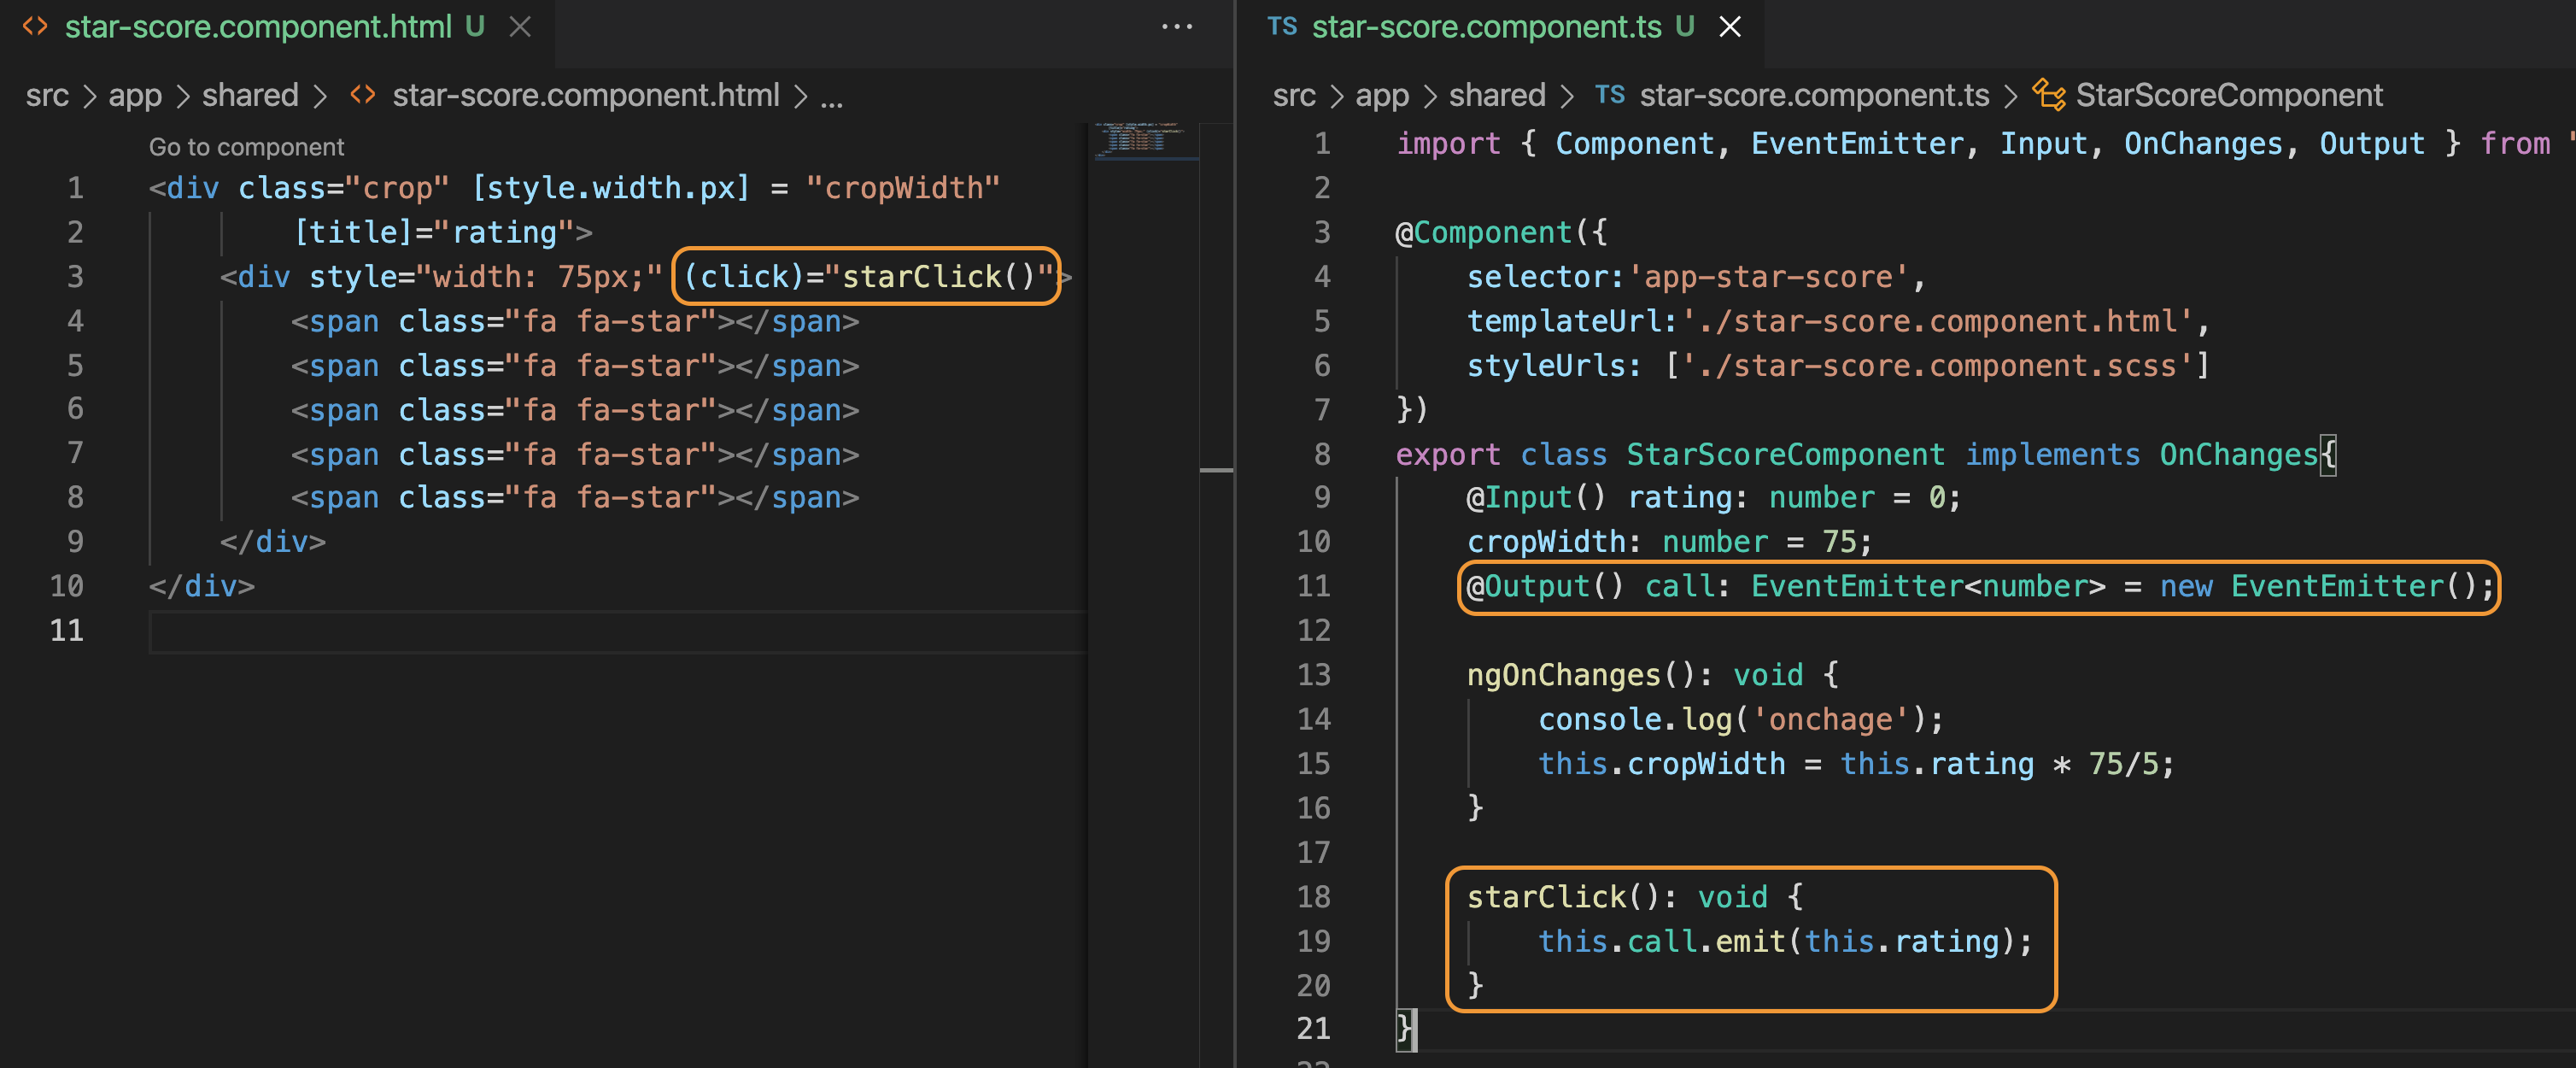Viewport: 2576px width, 1068px height.
Task: Close the star-score.component.ts tab
Action: [x=1729, y=27]
